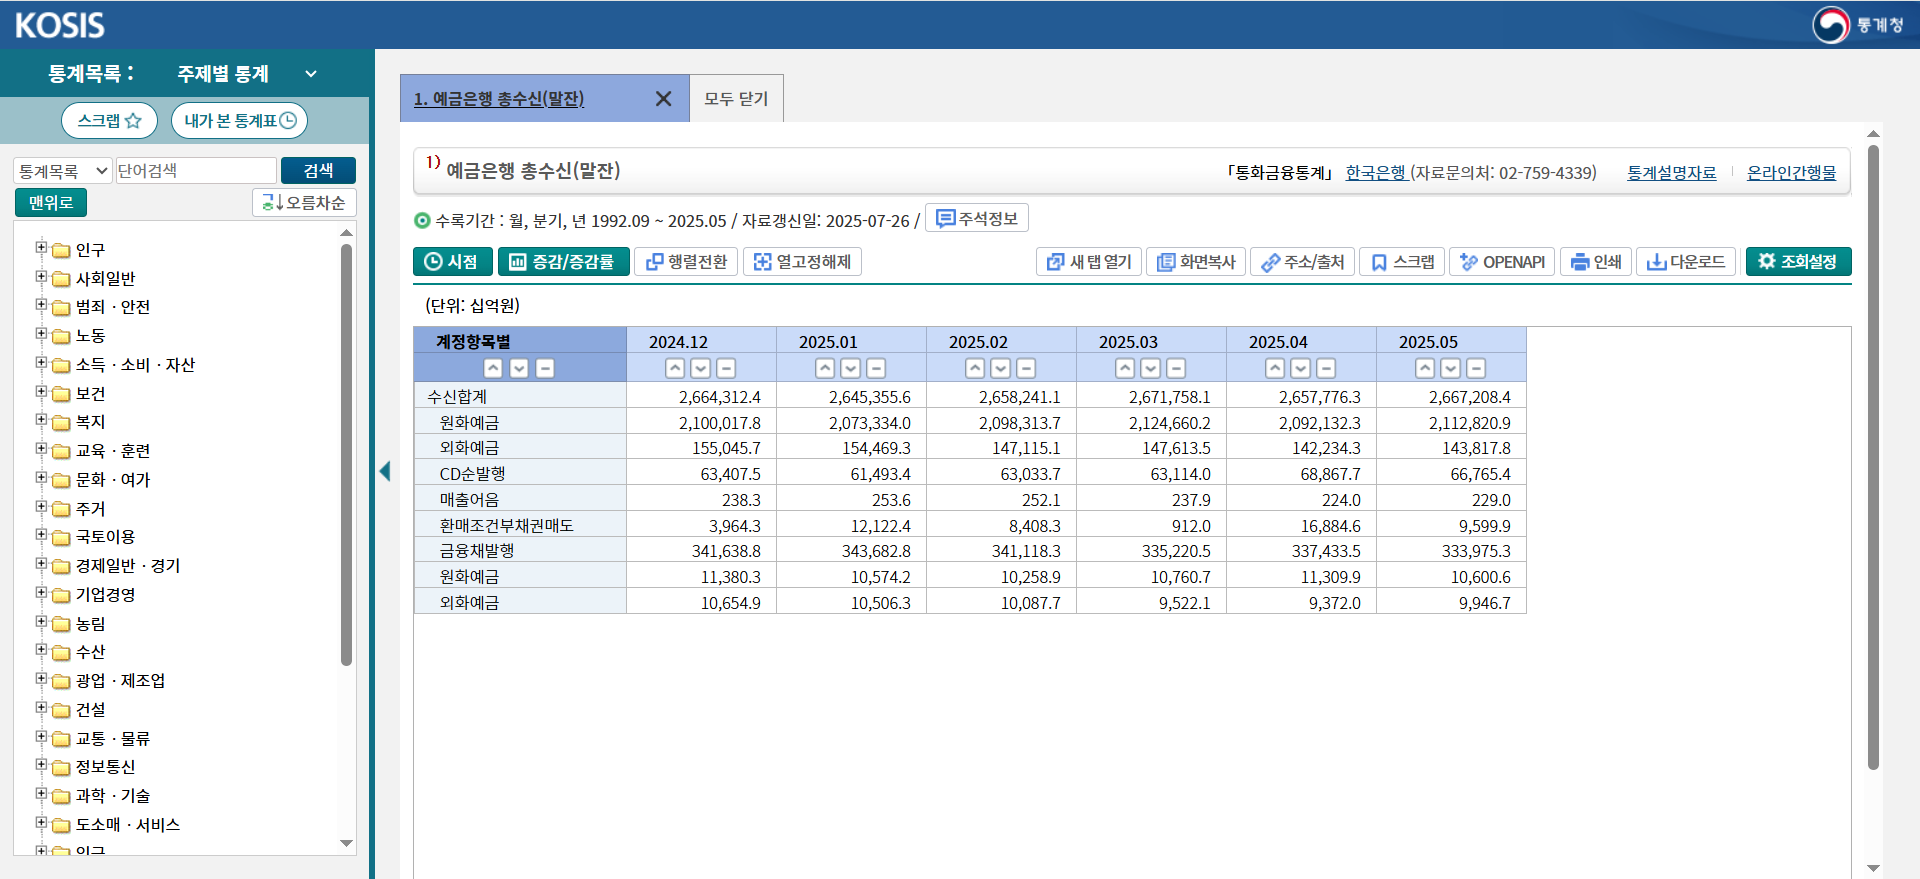Click the CD순발행 row label

pyautogui.click(x=472, y=474)
